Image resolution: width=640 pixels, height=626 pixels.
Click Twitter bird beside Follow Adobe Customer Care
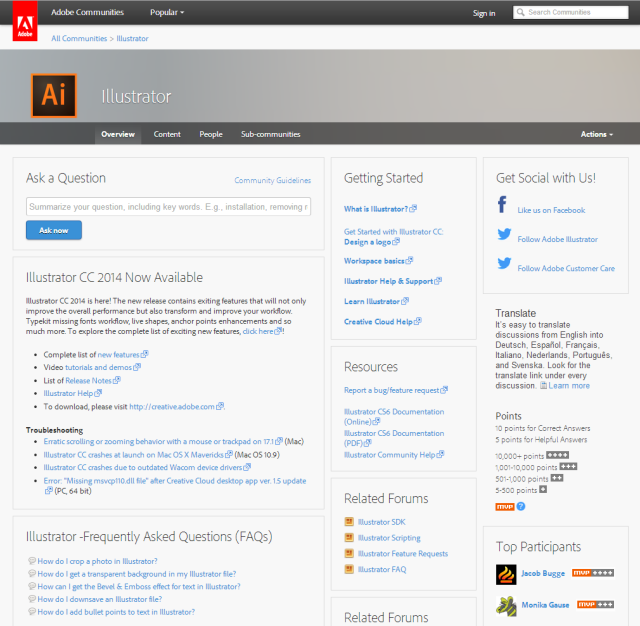click(x=504, y=263)
